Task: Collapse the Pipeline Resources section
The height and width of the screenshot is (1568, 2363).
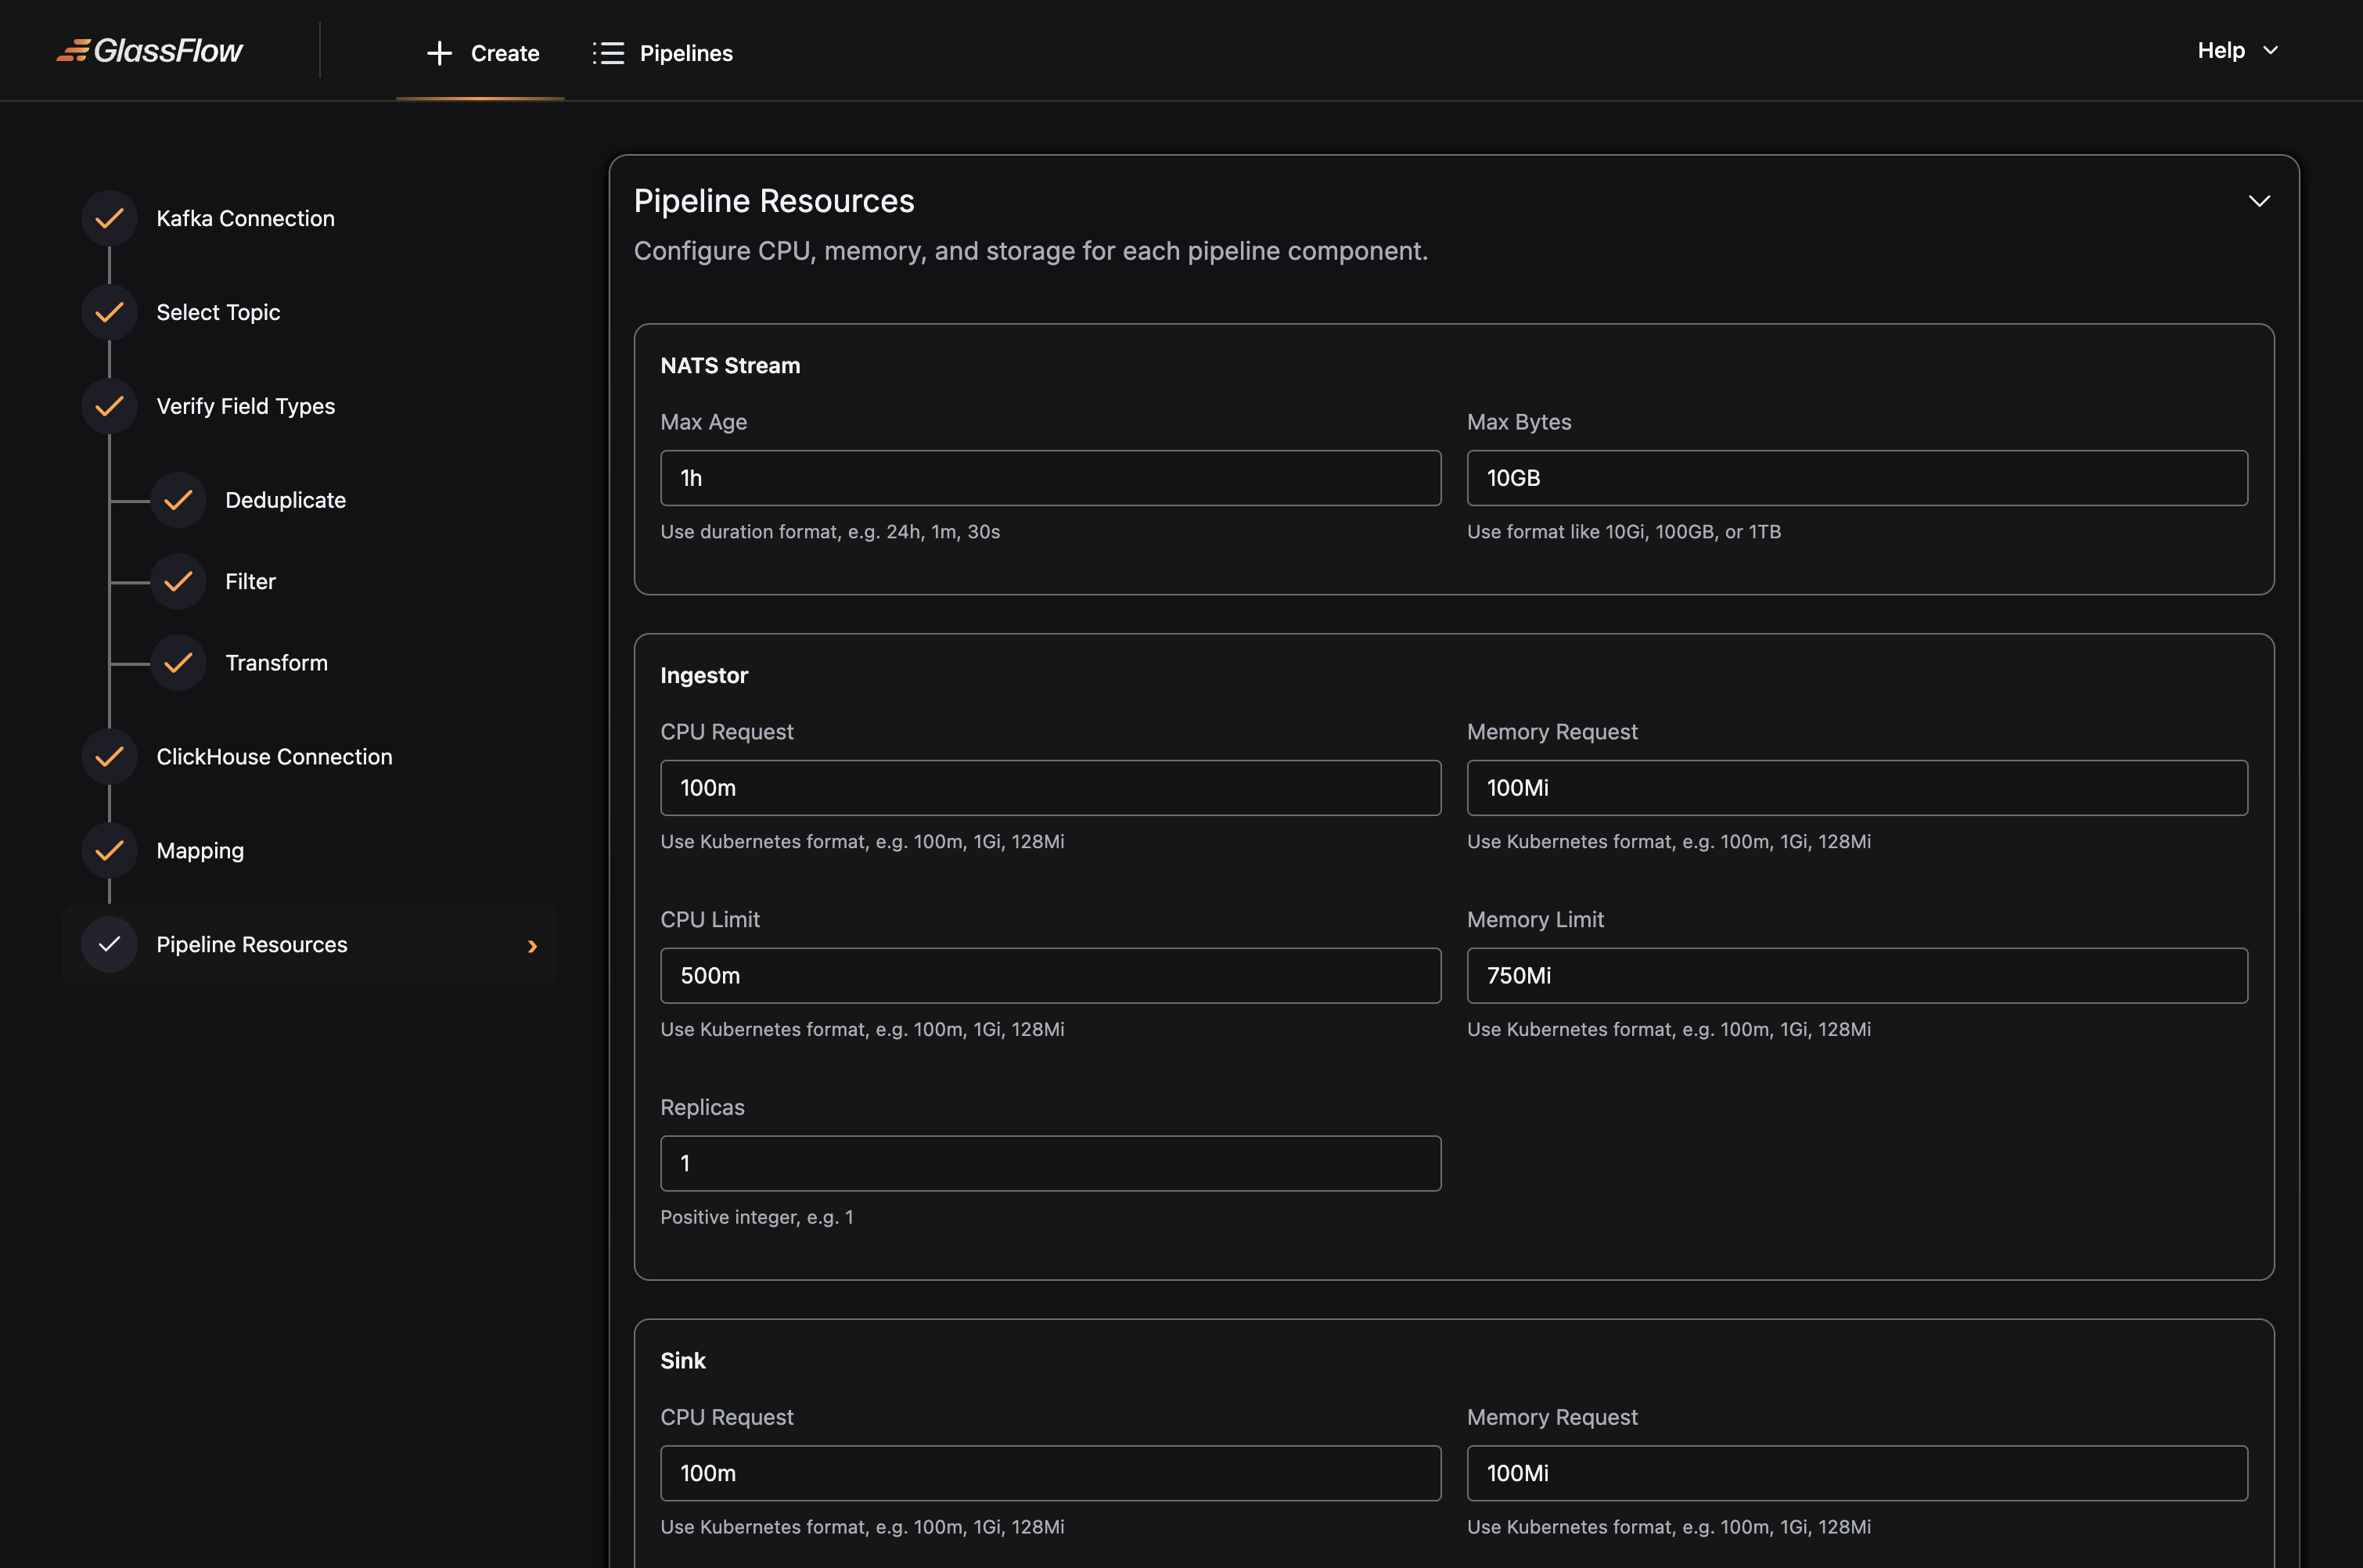Action: click(x=2260, y=200)
